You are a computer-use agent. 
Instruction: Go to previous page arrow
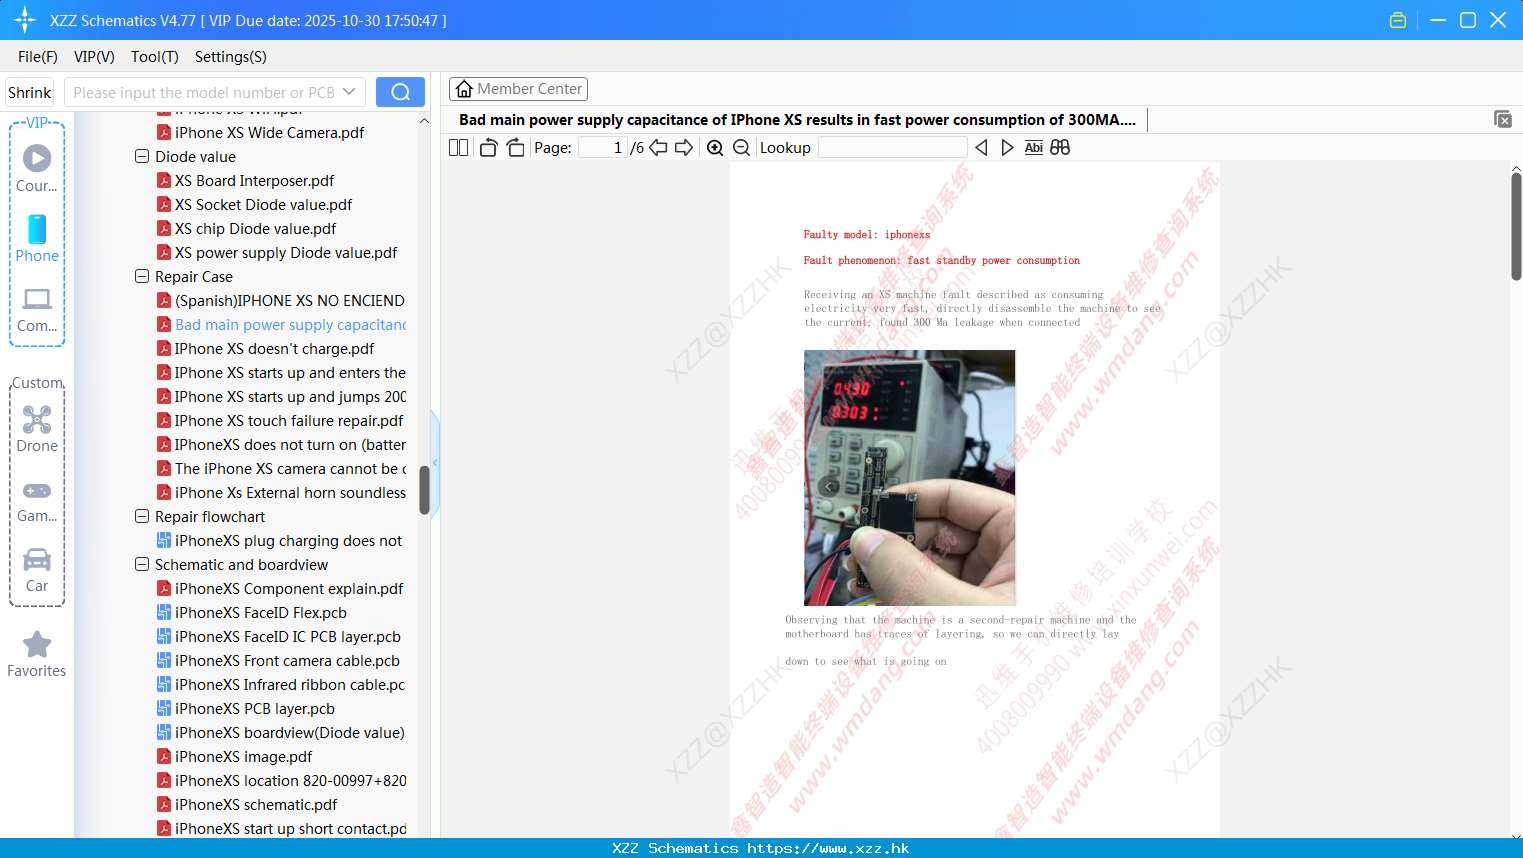pyautogui.click(x=658, y=147)
